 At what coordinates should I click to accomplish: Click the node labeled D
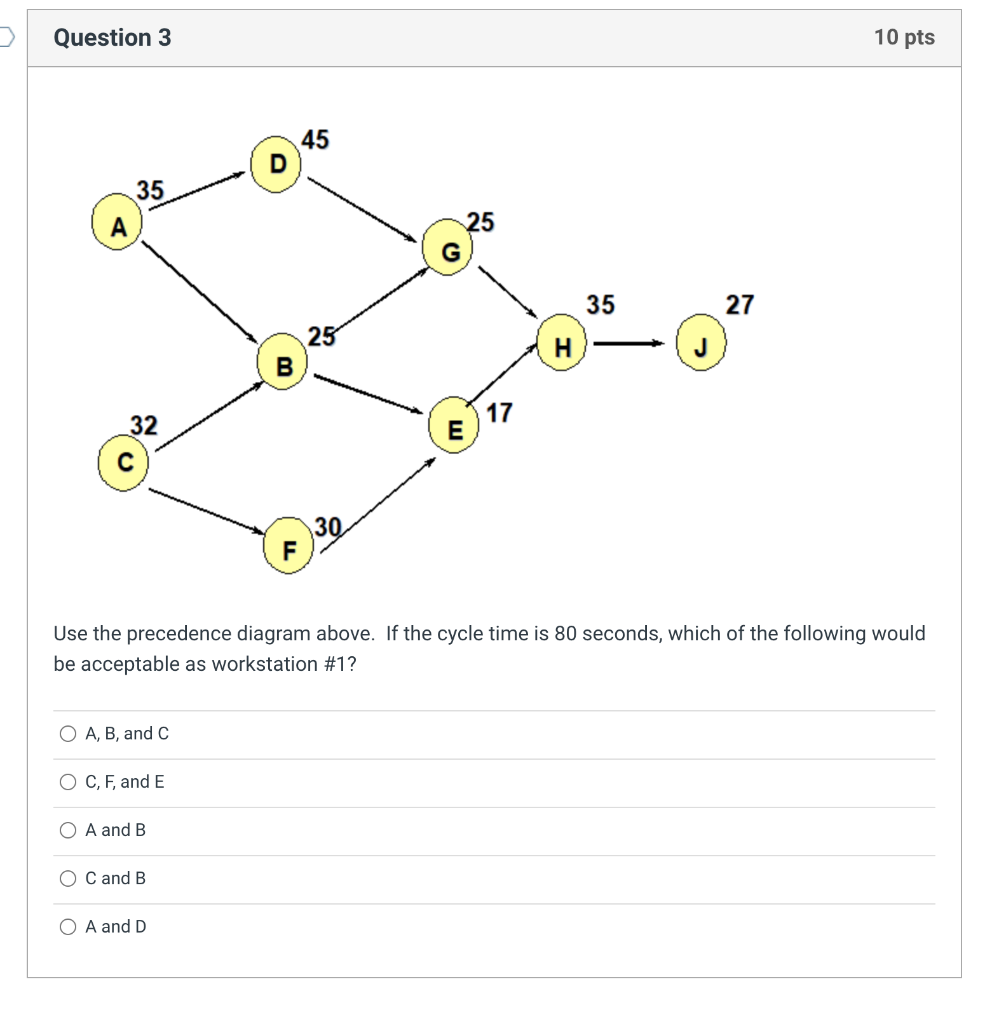click(x=276, y=162)
